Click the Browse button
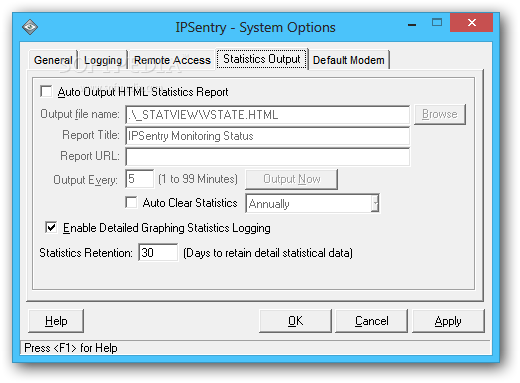The height and width of the screenshot is (383, 520). (440, 114)
